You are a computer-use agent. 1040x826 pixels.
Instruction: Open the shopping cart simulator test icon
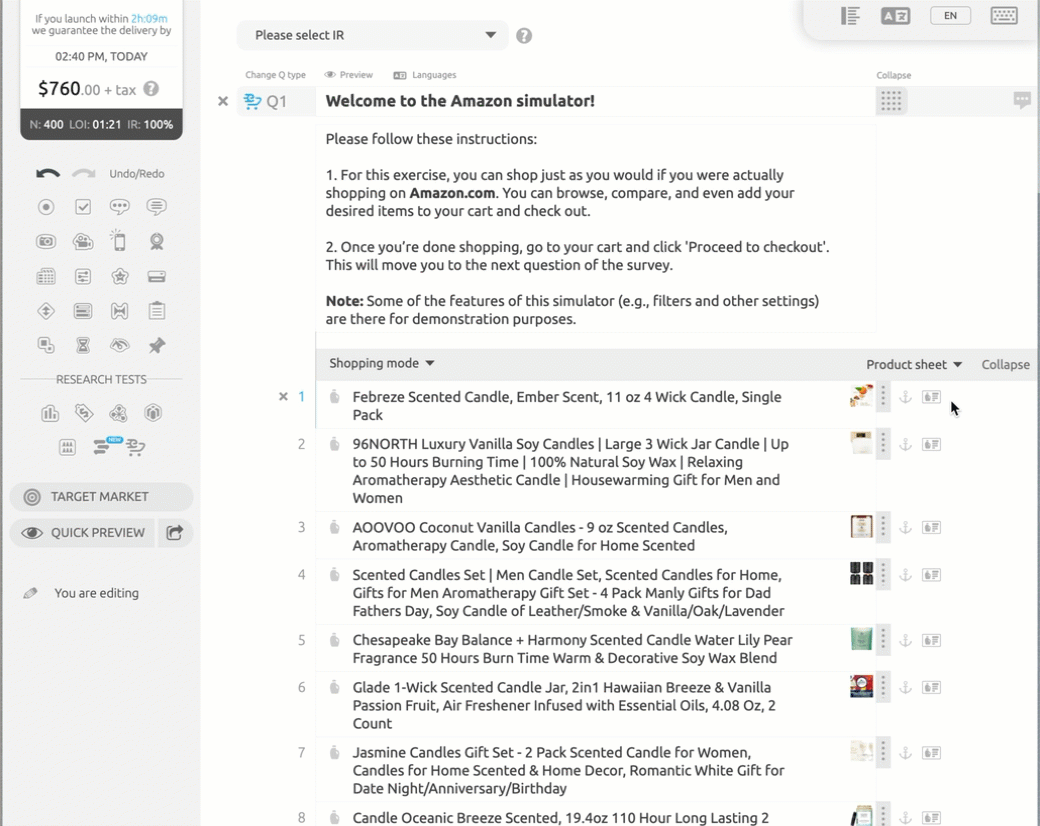(136, 448)
